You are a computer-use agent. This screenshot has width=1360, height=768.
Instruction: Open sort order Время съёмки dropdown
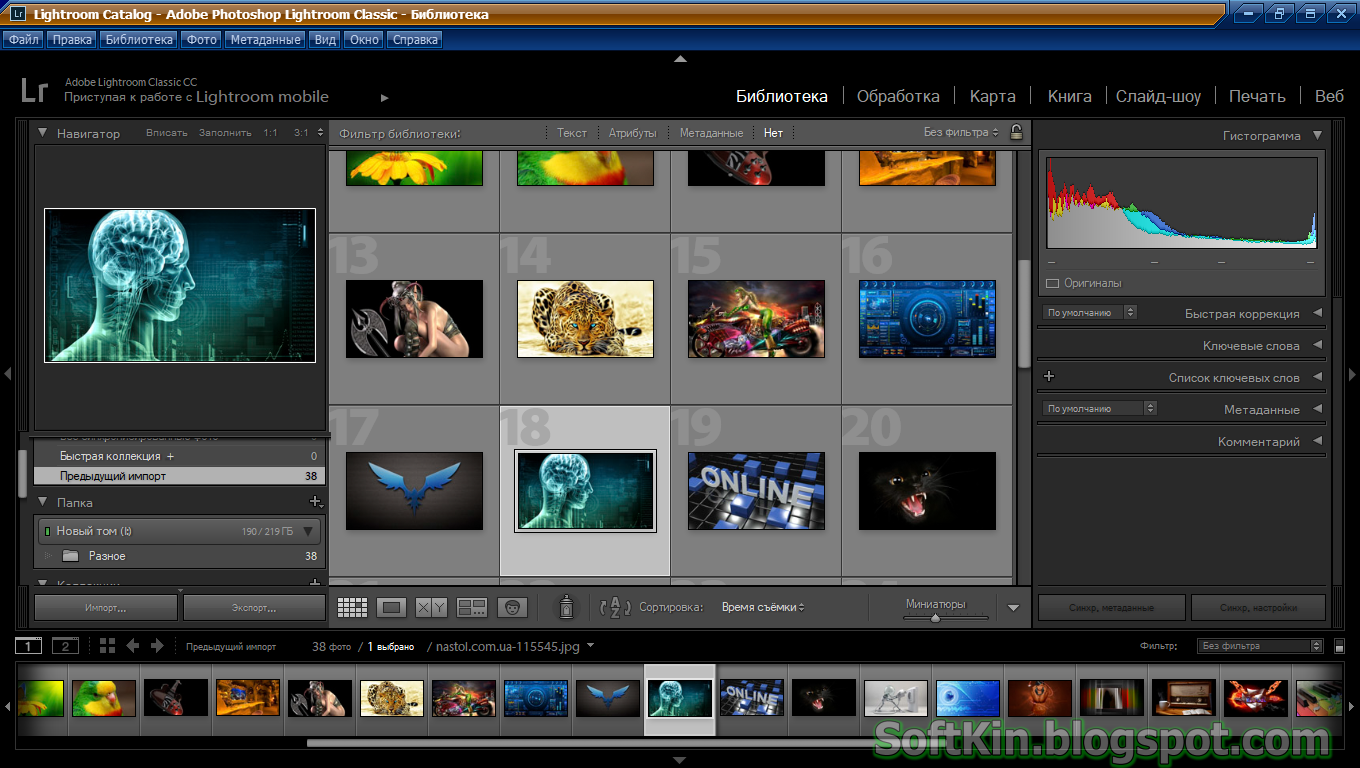pyautogui.click(x=763, y=607)
